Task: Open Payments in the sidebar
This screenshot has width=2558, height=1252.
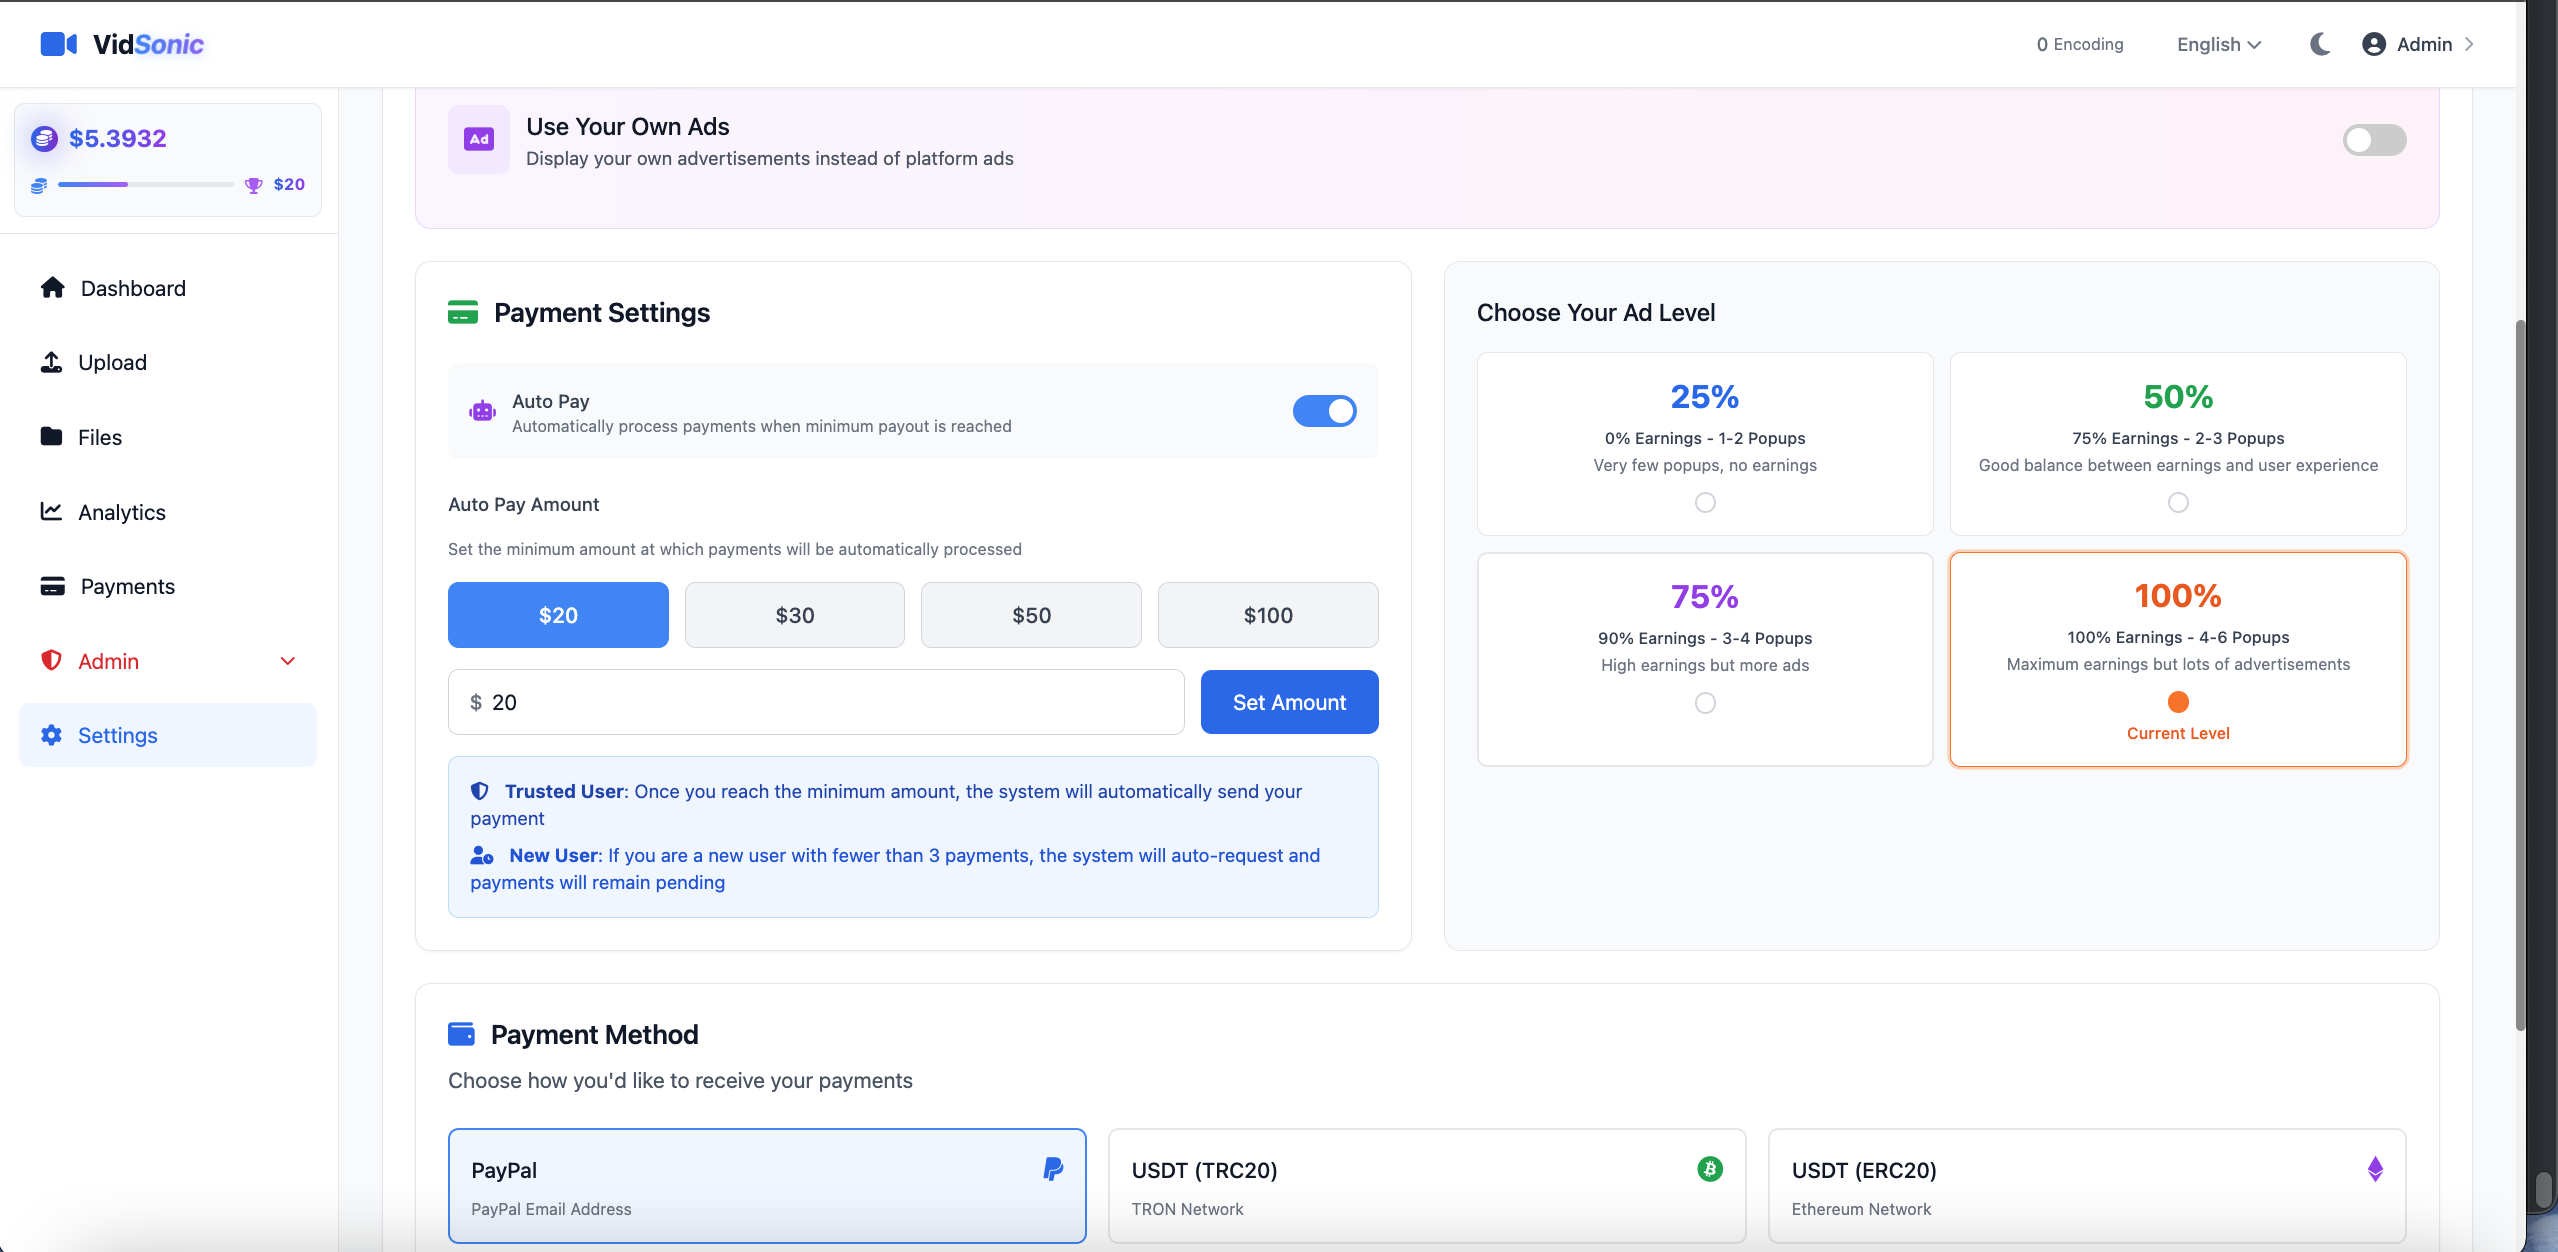Action: pyautogui.click(x=127, y=586)
